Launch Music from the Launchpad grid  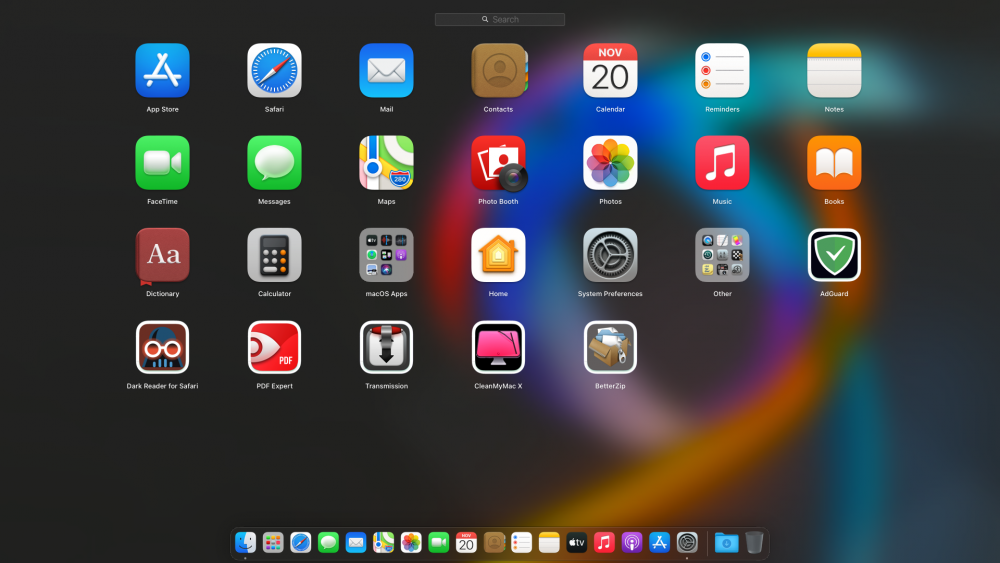(x=722, y=163)
